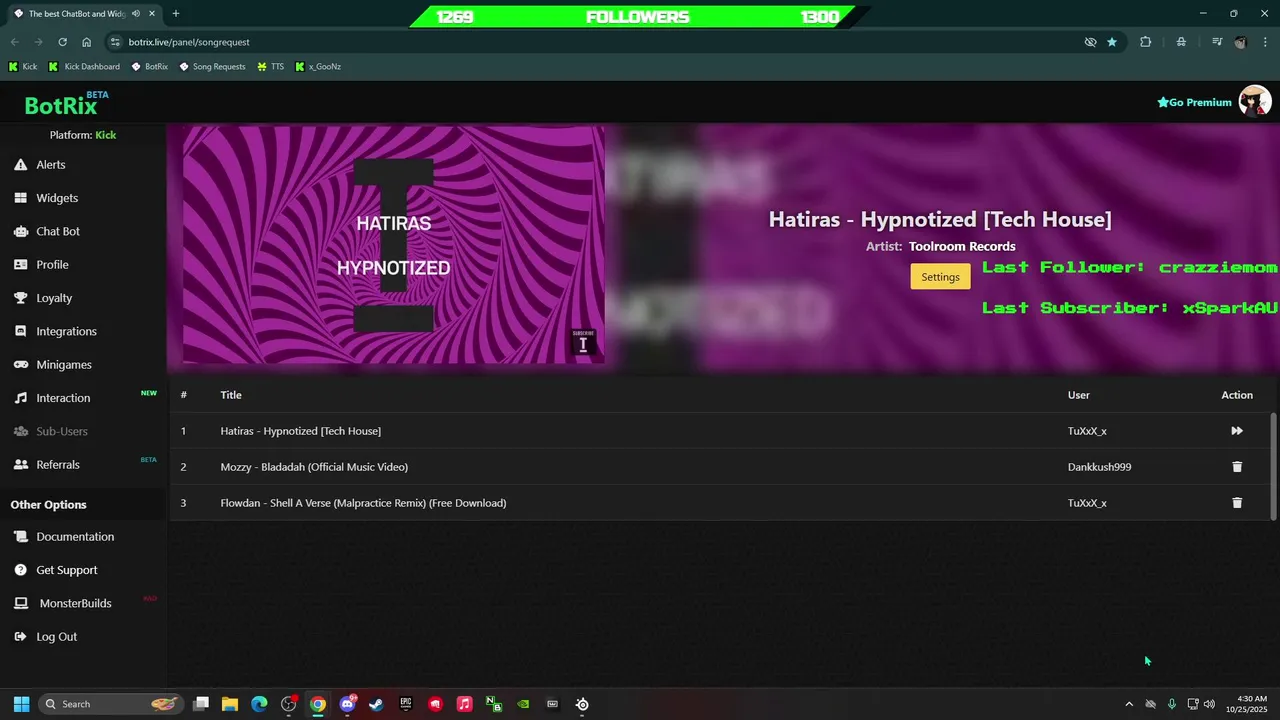
Task: Open browser media controls icon
Action: (1217, 42)
